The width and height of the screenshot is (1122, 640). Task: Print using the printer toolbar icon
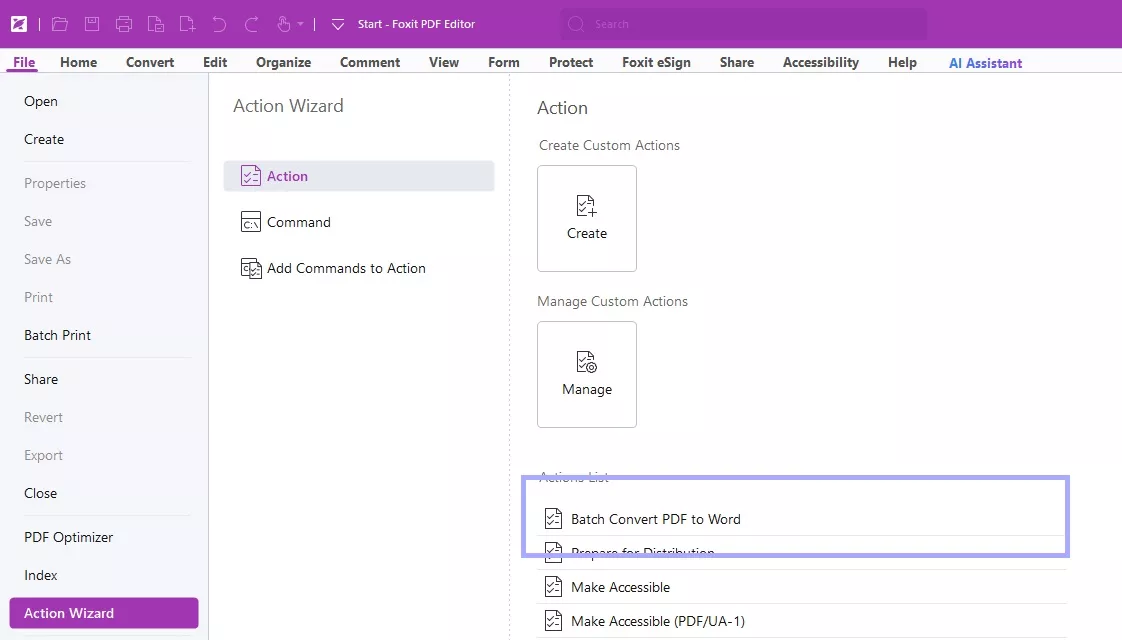(124, 23)
